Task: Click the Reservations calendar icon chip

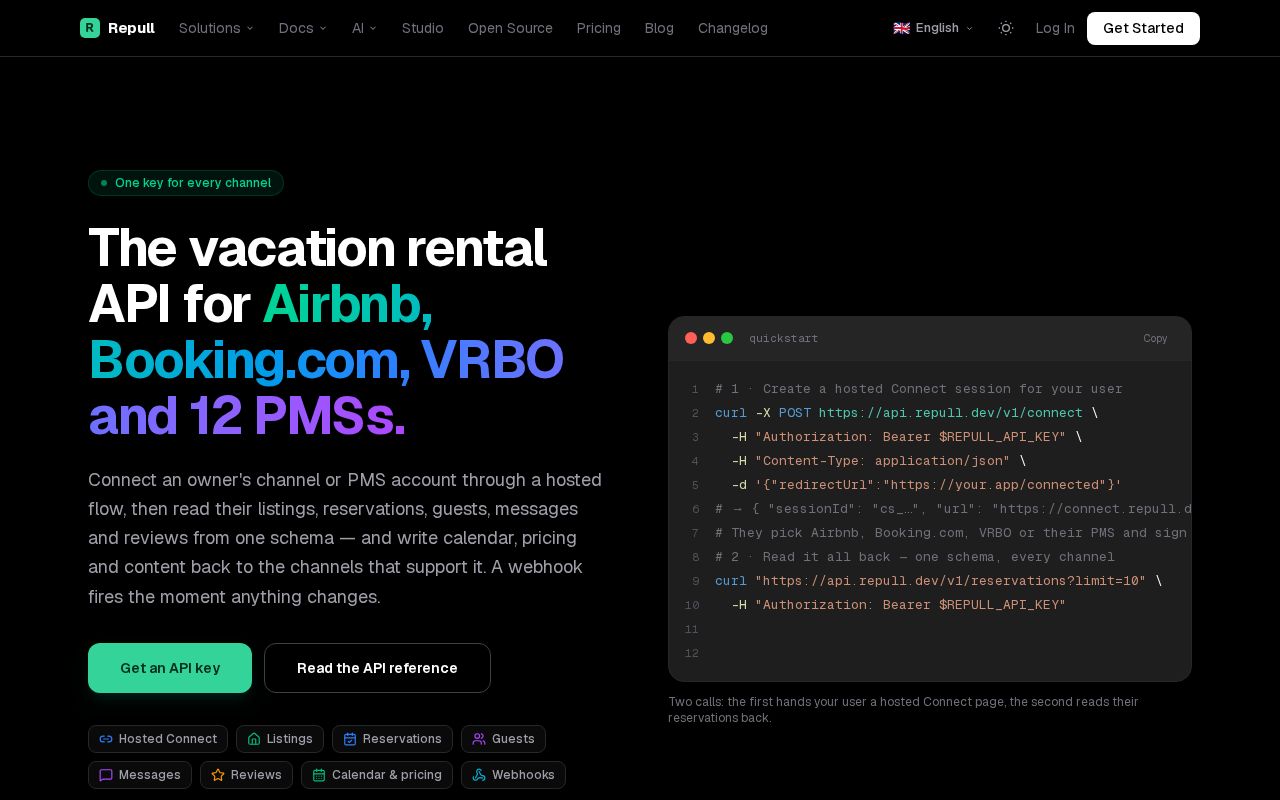Action: (x=392, y=739)
